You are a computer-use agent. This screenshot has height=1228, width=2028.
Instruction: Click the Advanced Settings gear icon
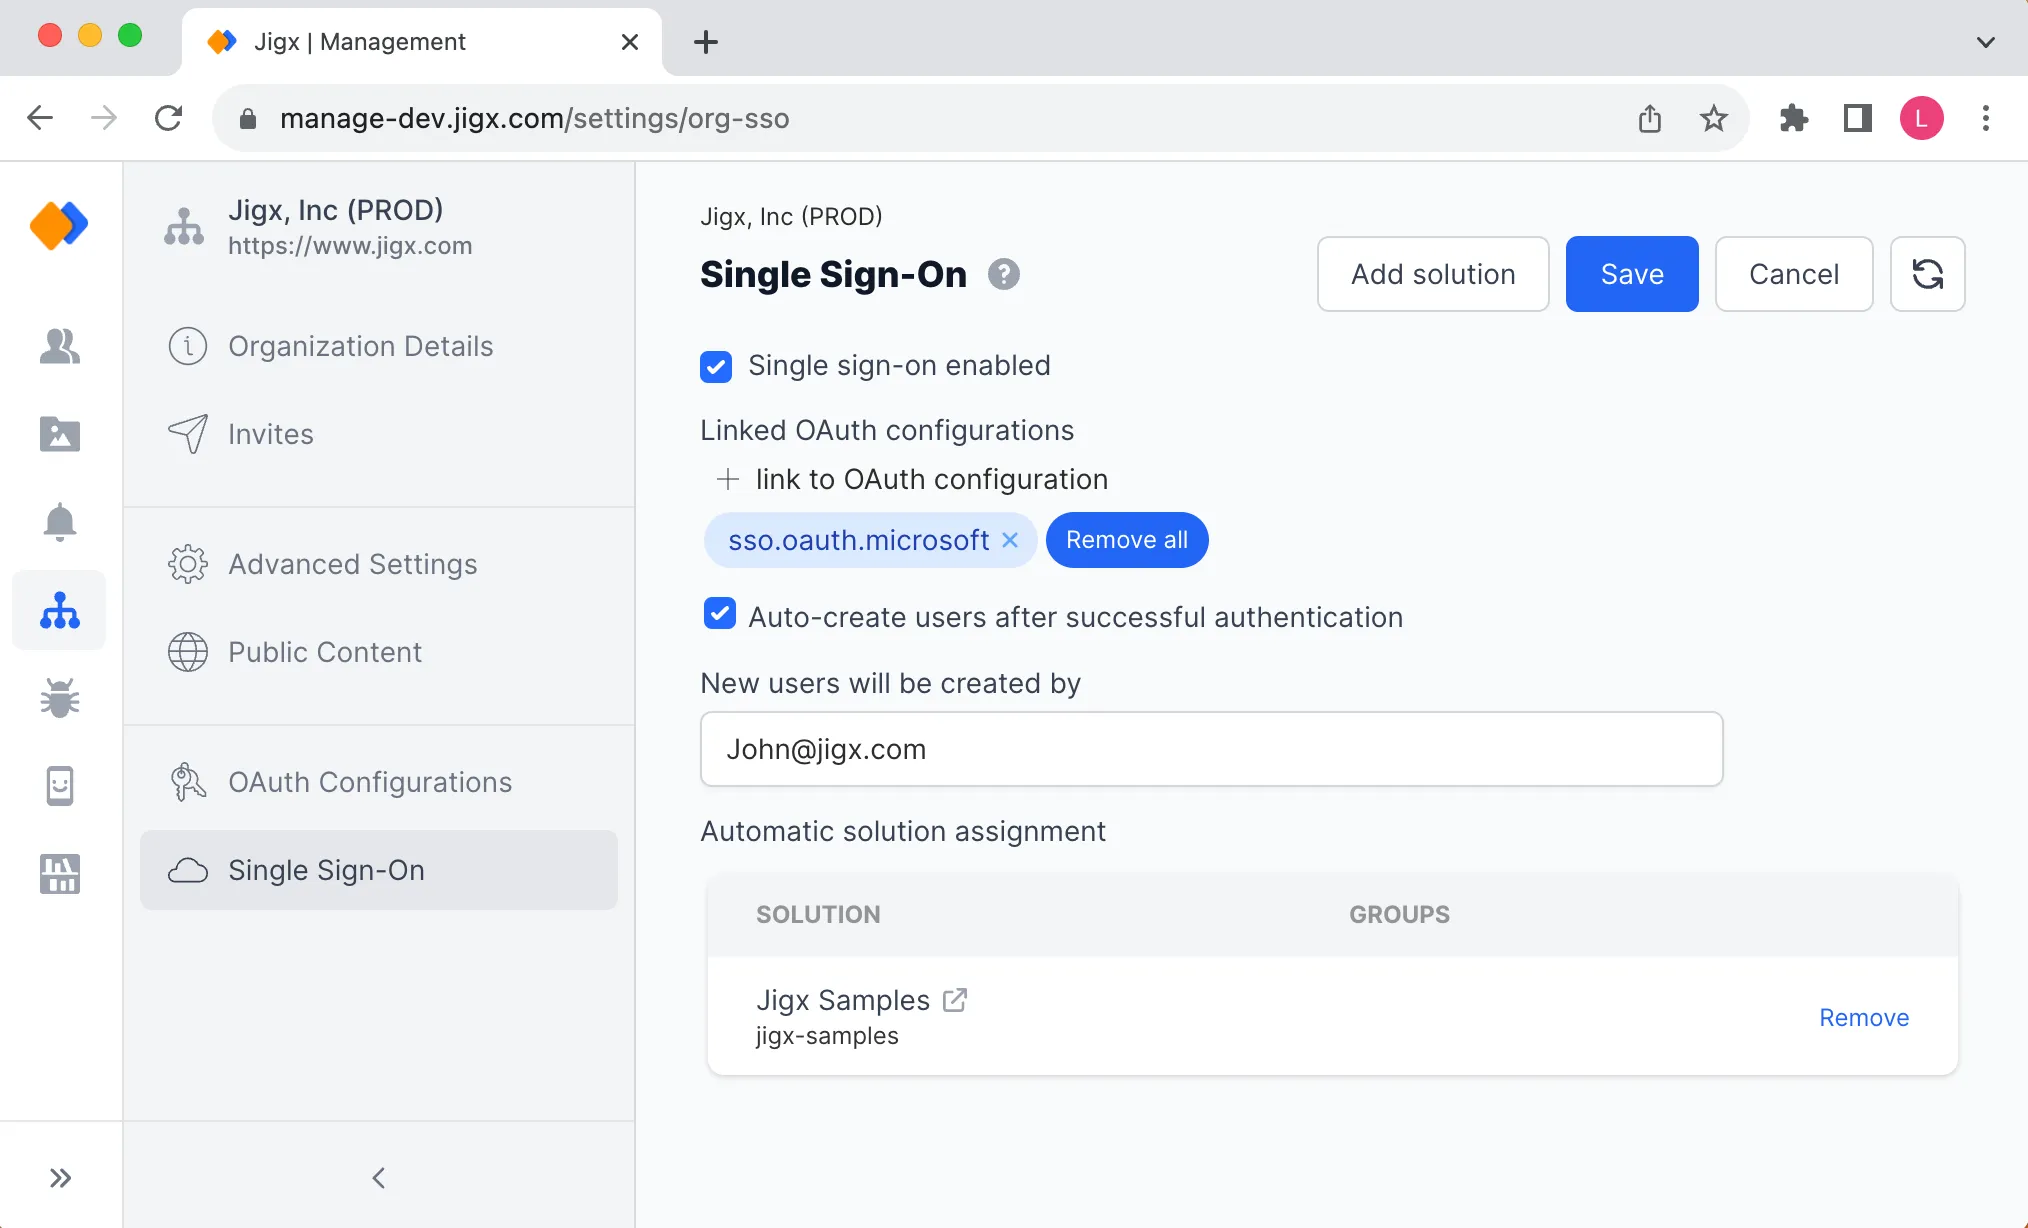coord(188,564)
